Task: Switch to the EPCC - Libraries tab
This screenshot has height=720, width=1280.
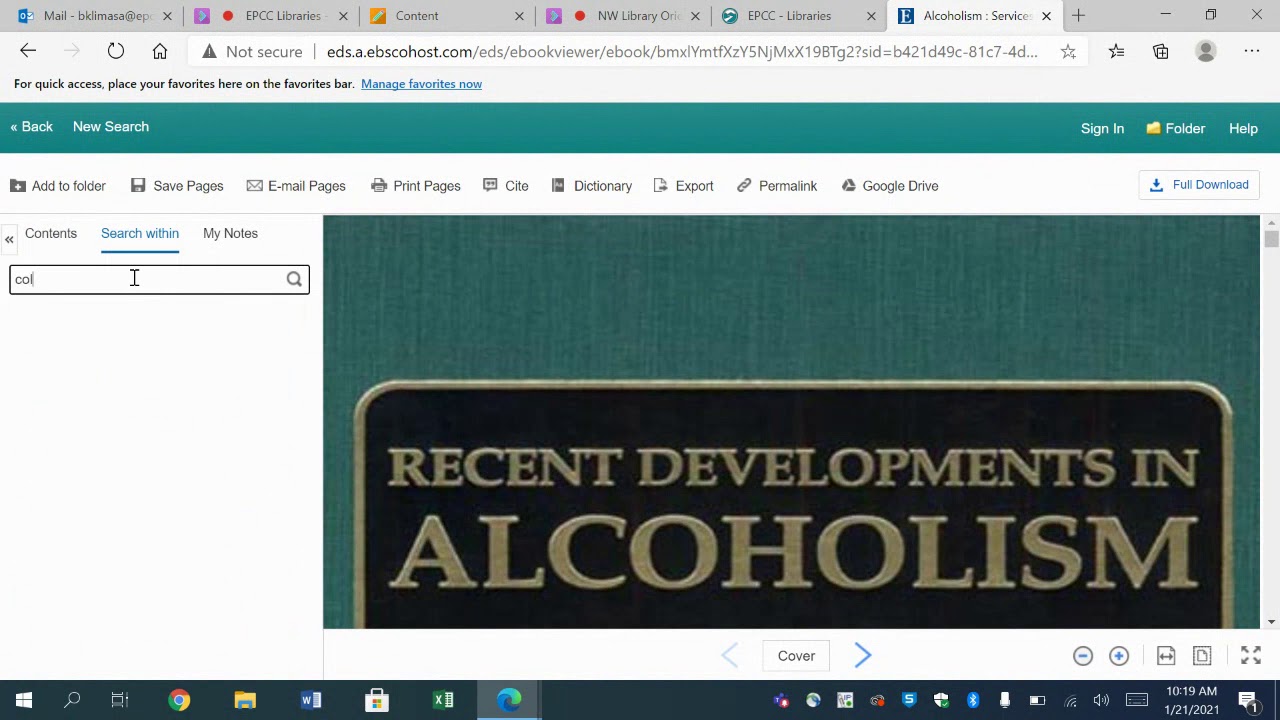Action: pos(799,16)
